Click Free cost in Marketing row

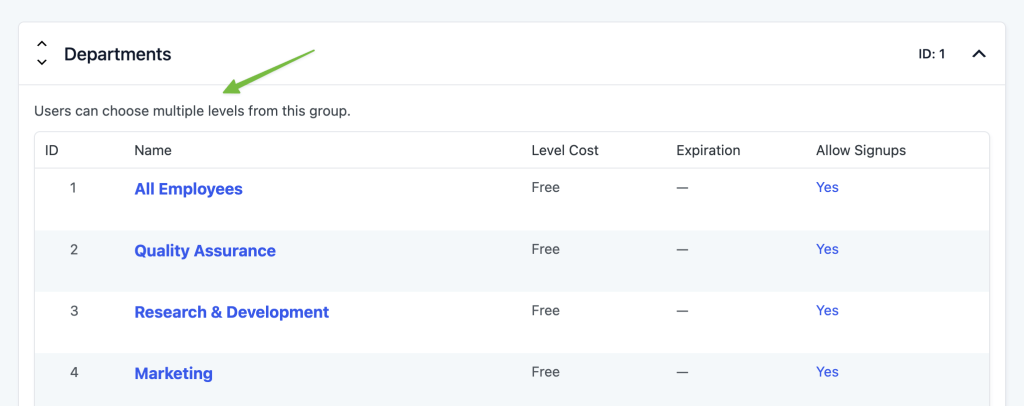tap(545, 371)
